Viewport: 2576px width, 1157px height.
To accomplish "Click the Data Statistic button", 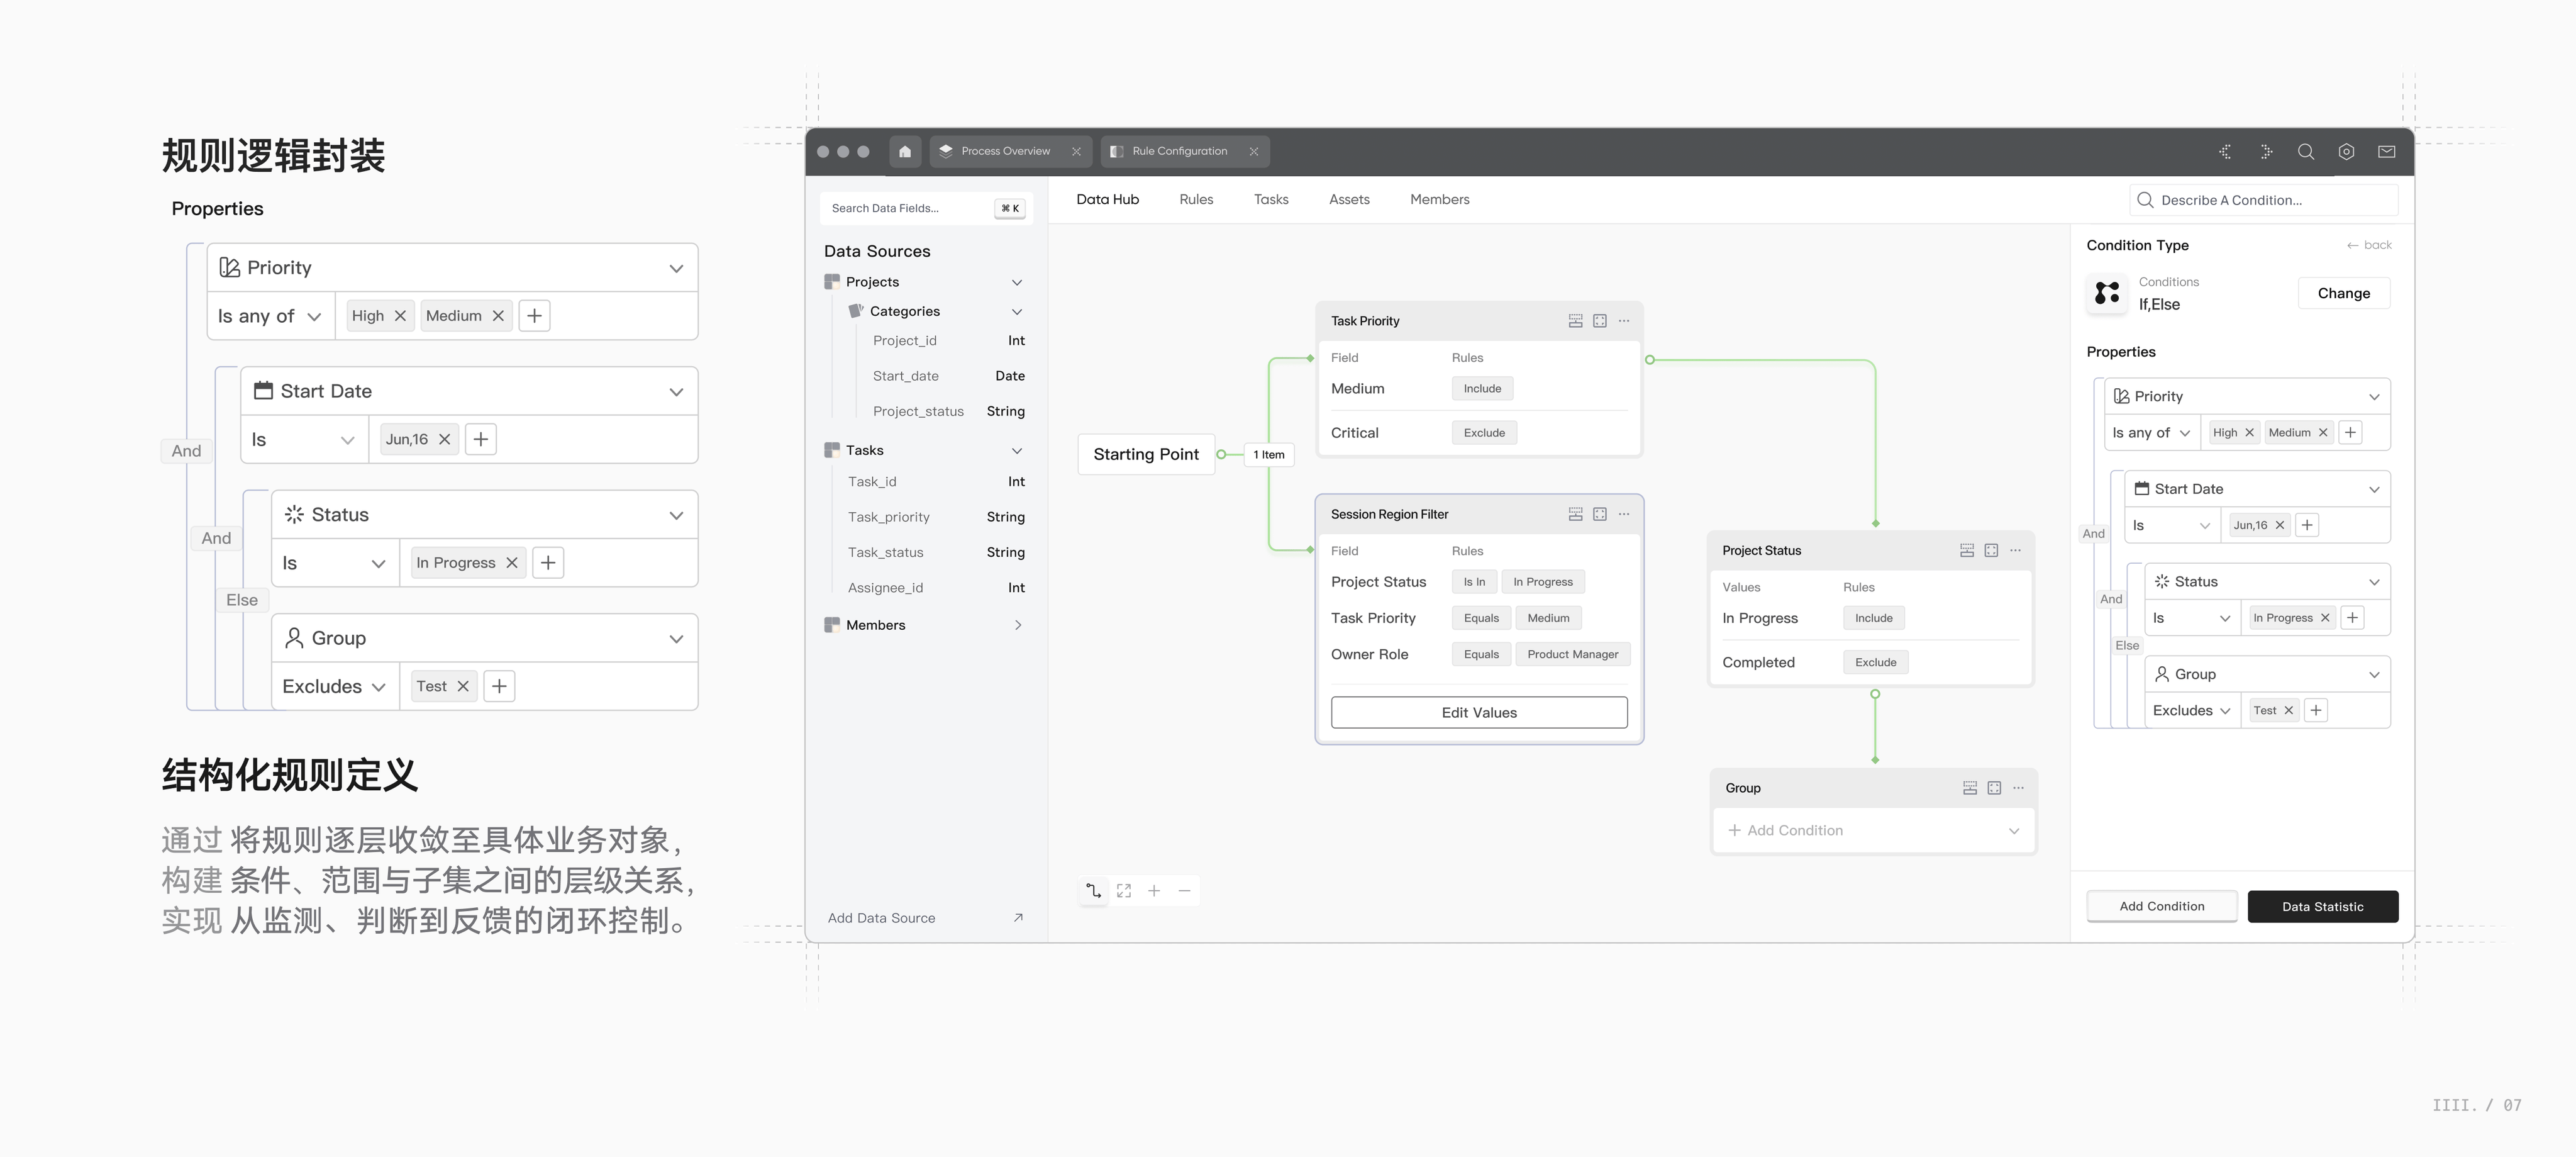I will [2322, 907].
